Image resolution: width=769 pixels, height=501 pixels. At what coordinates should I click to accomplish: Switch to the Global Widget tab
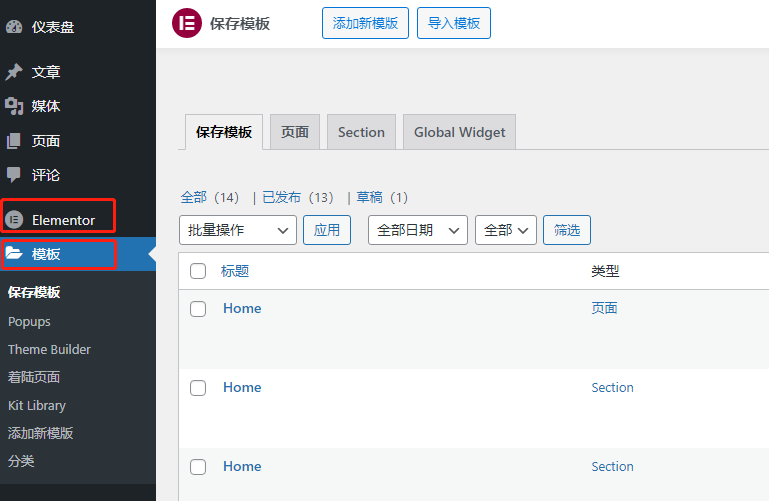[459, 132]
